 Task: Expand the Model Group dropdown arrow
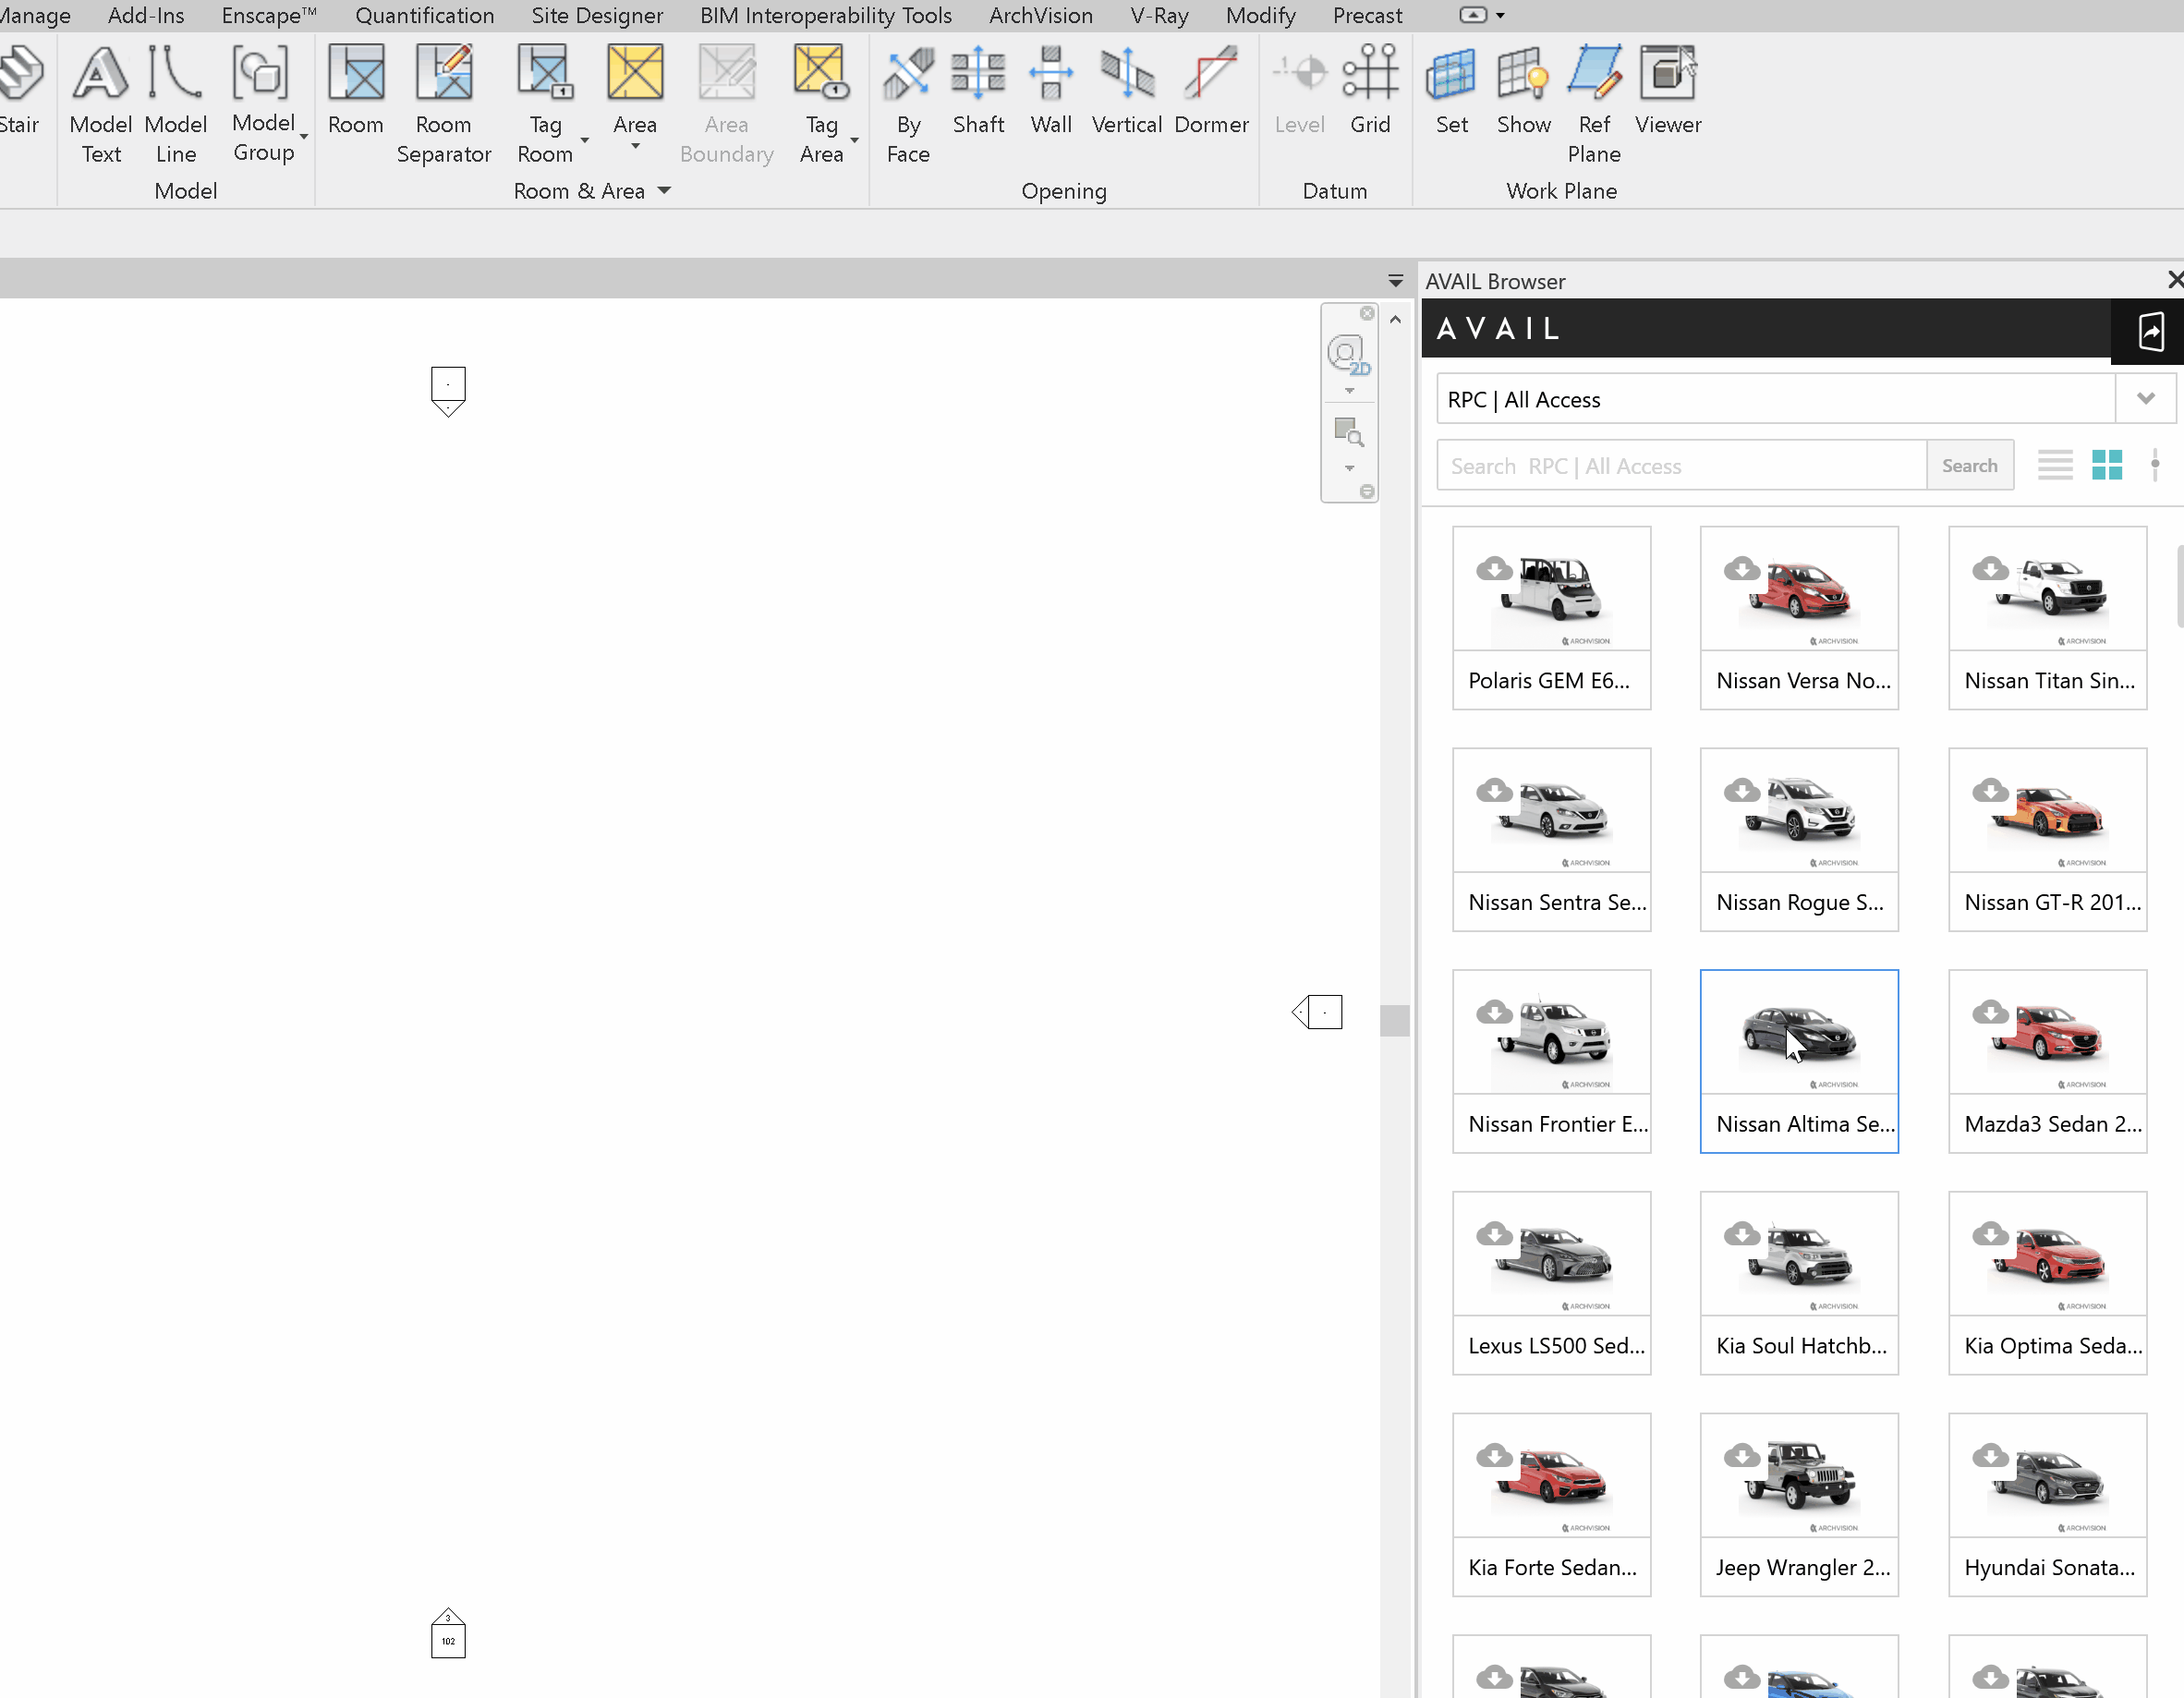pyautogui.click(x=304, y=137)
